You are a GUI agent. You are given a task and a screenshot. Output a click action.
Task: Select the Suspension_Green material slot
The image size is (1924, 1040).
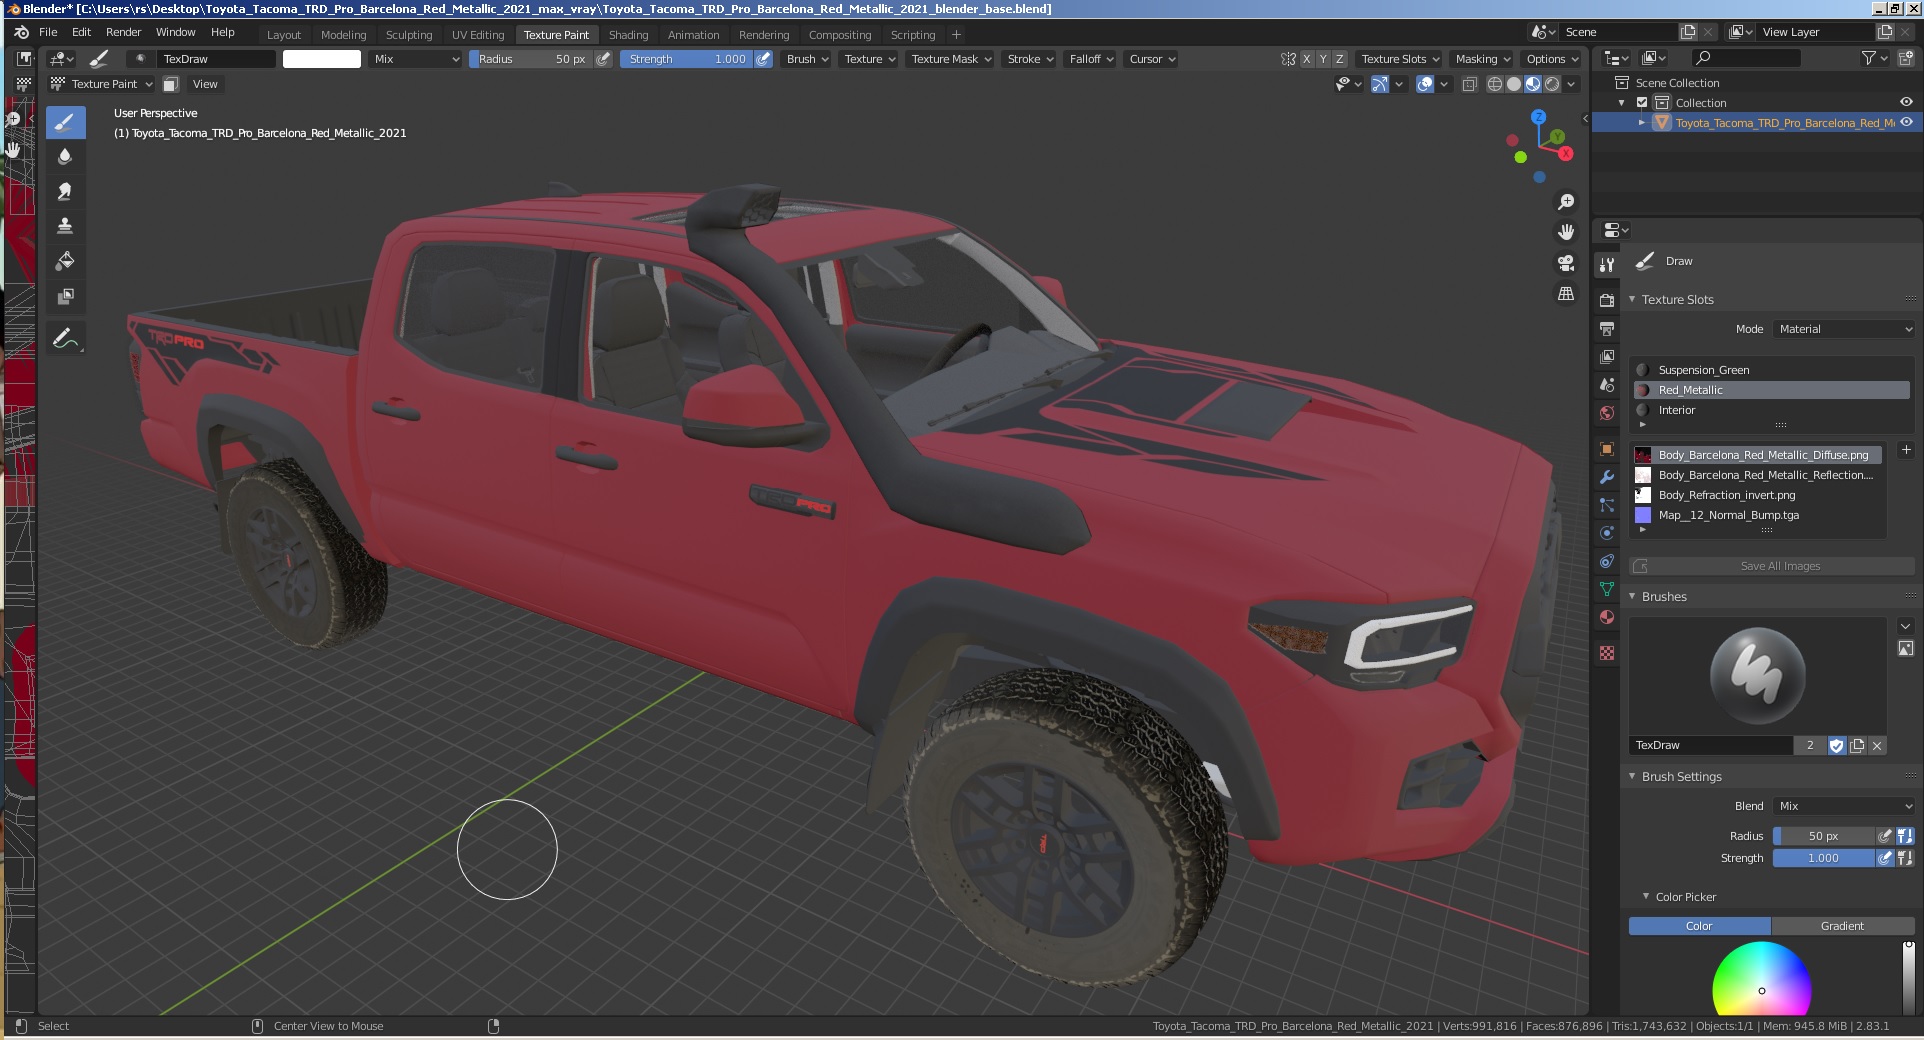(1772, 370)
